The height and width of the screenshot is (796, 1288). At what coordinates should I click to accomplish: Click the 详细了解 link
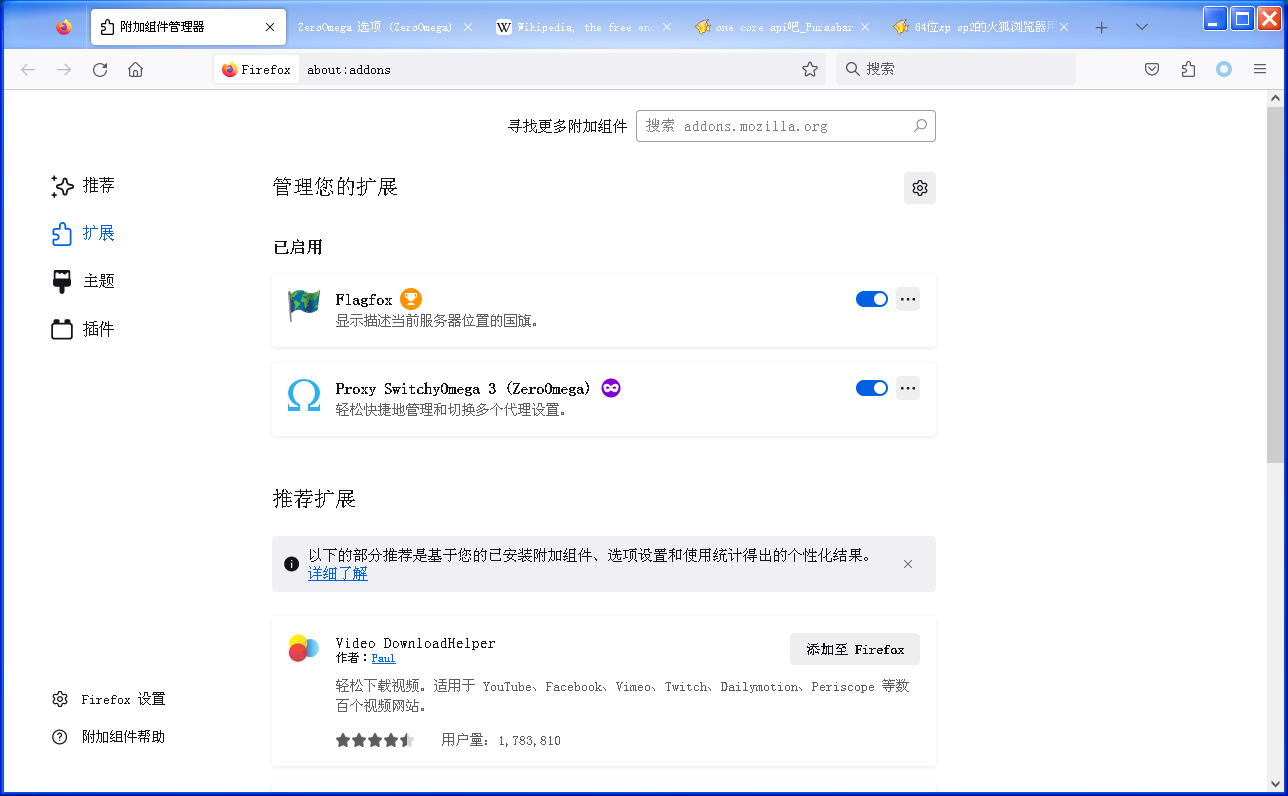click(x=337, y=574)
